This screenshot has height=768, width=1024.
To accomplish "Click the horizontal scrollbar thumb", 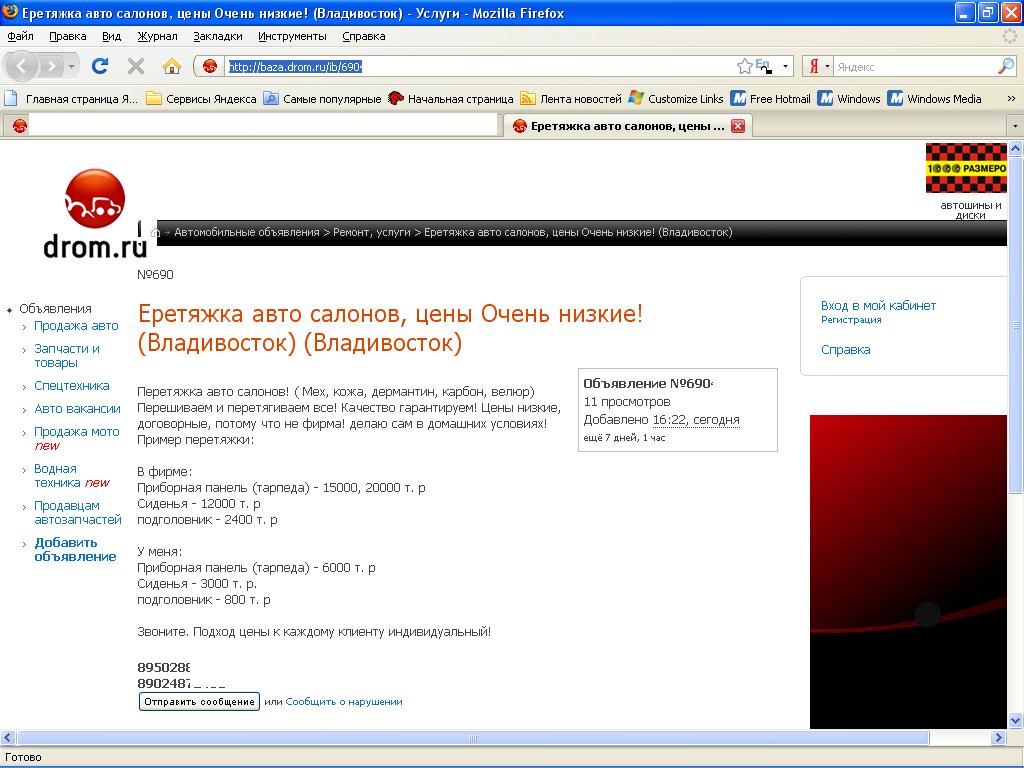I will [x=474, y=738].
